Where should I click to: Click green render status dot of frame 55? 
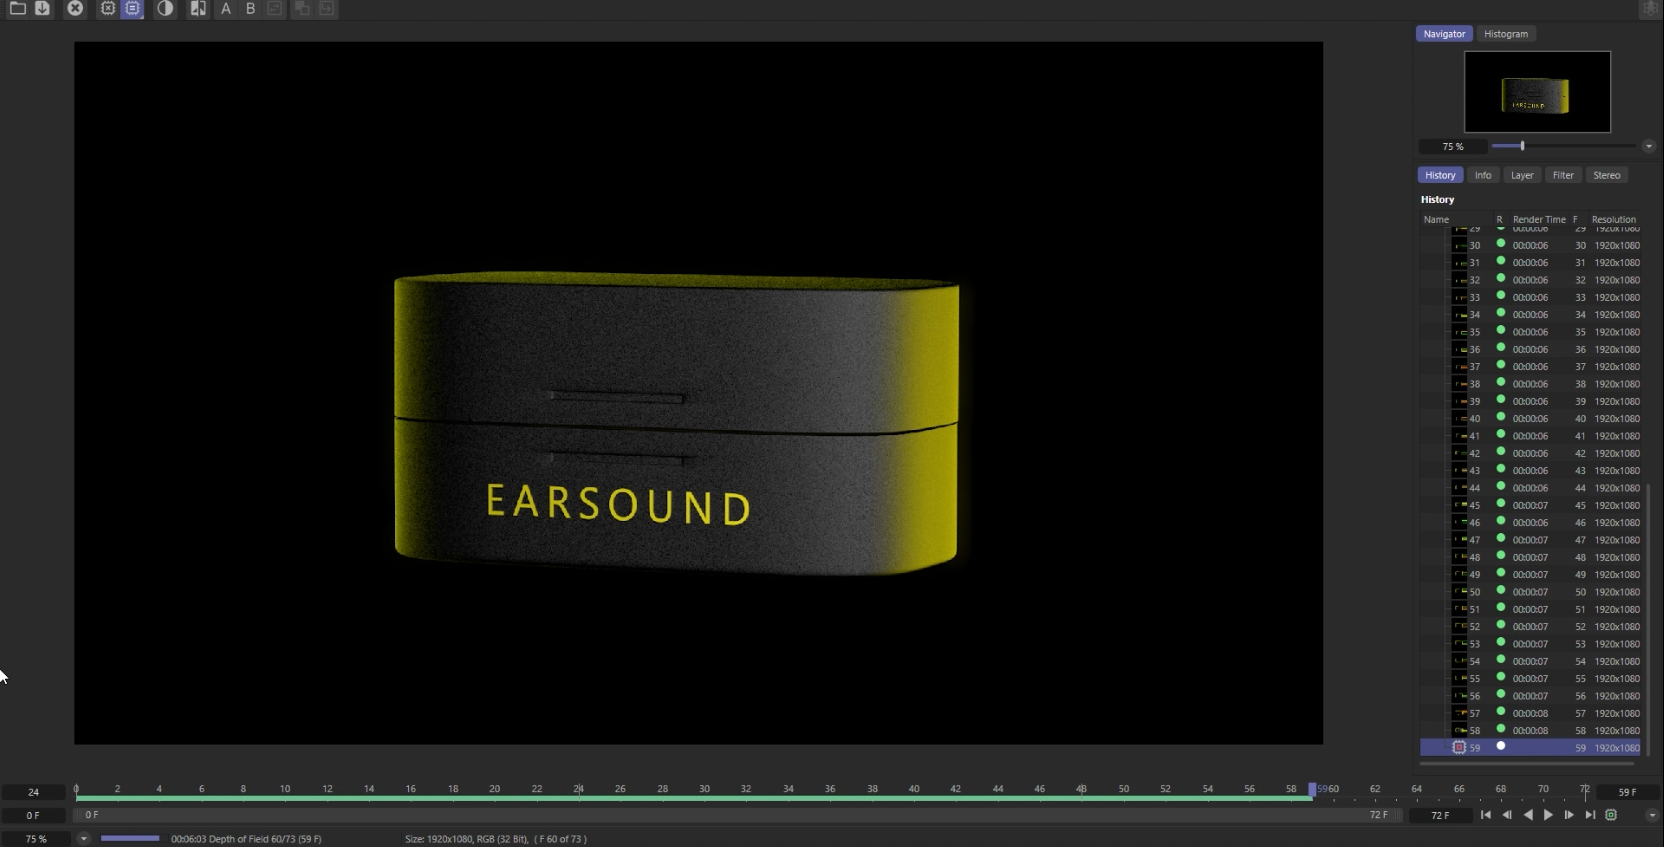(1500, 677)
